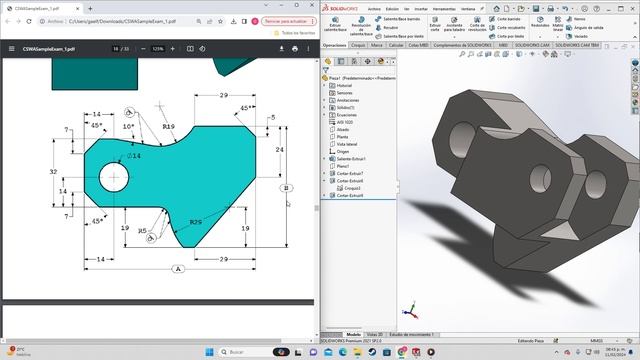Select Ángulo de salida tool

click(584, 28)
